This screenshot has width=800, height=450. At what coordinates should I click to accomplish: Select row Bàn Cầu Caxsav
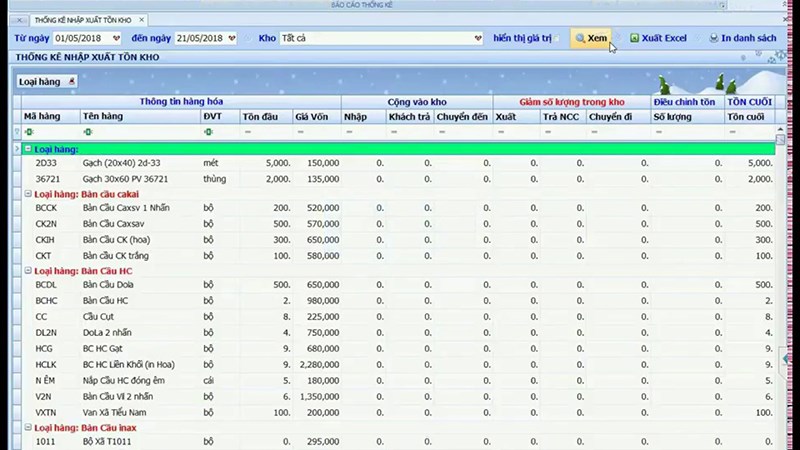[x=398, y=223]
